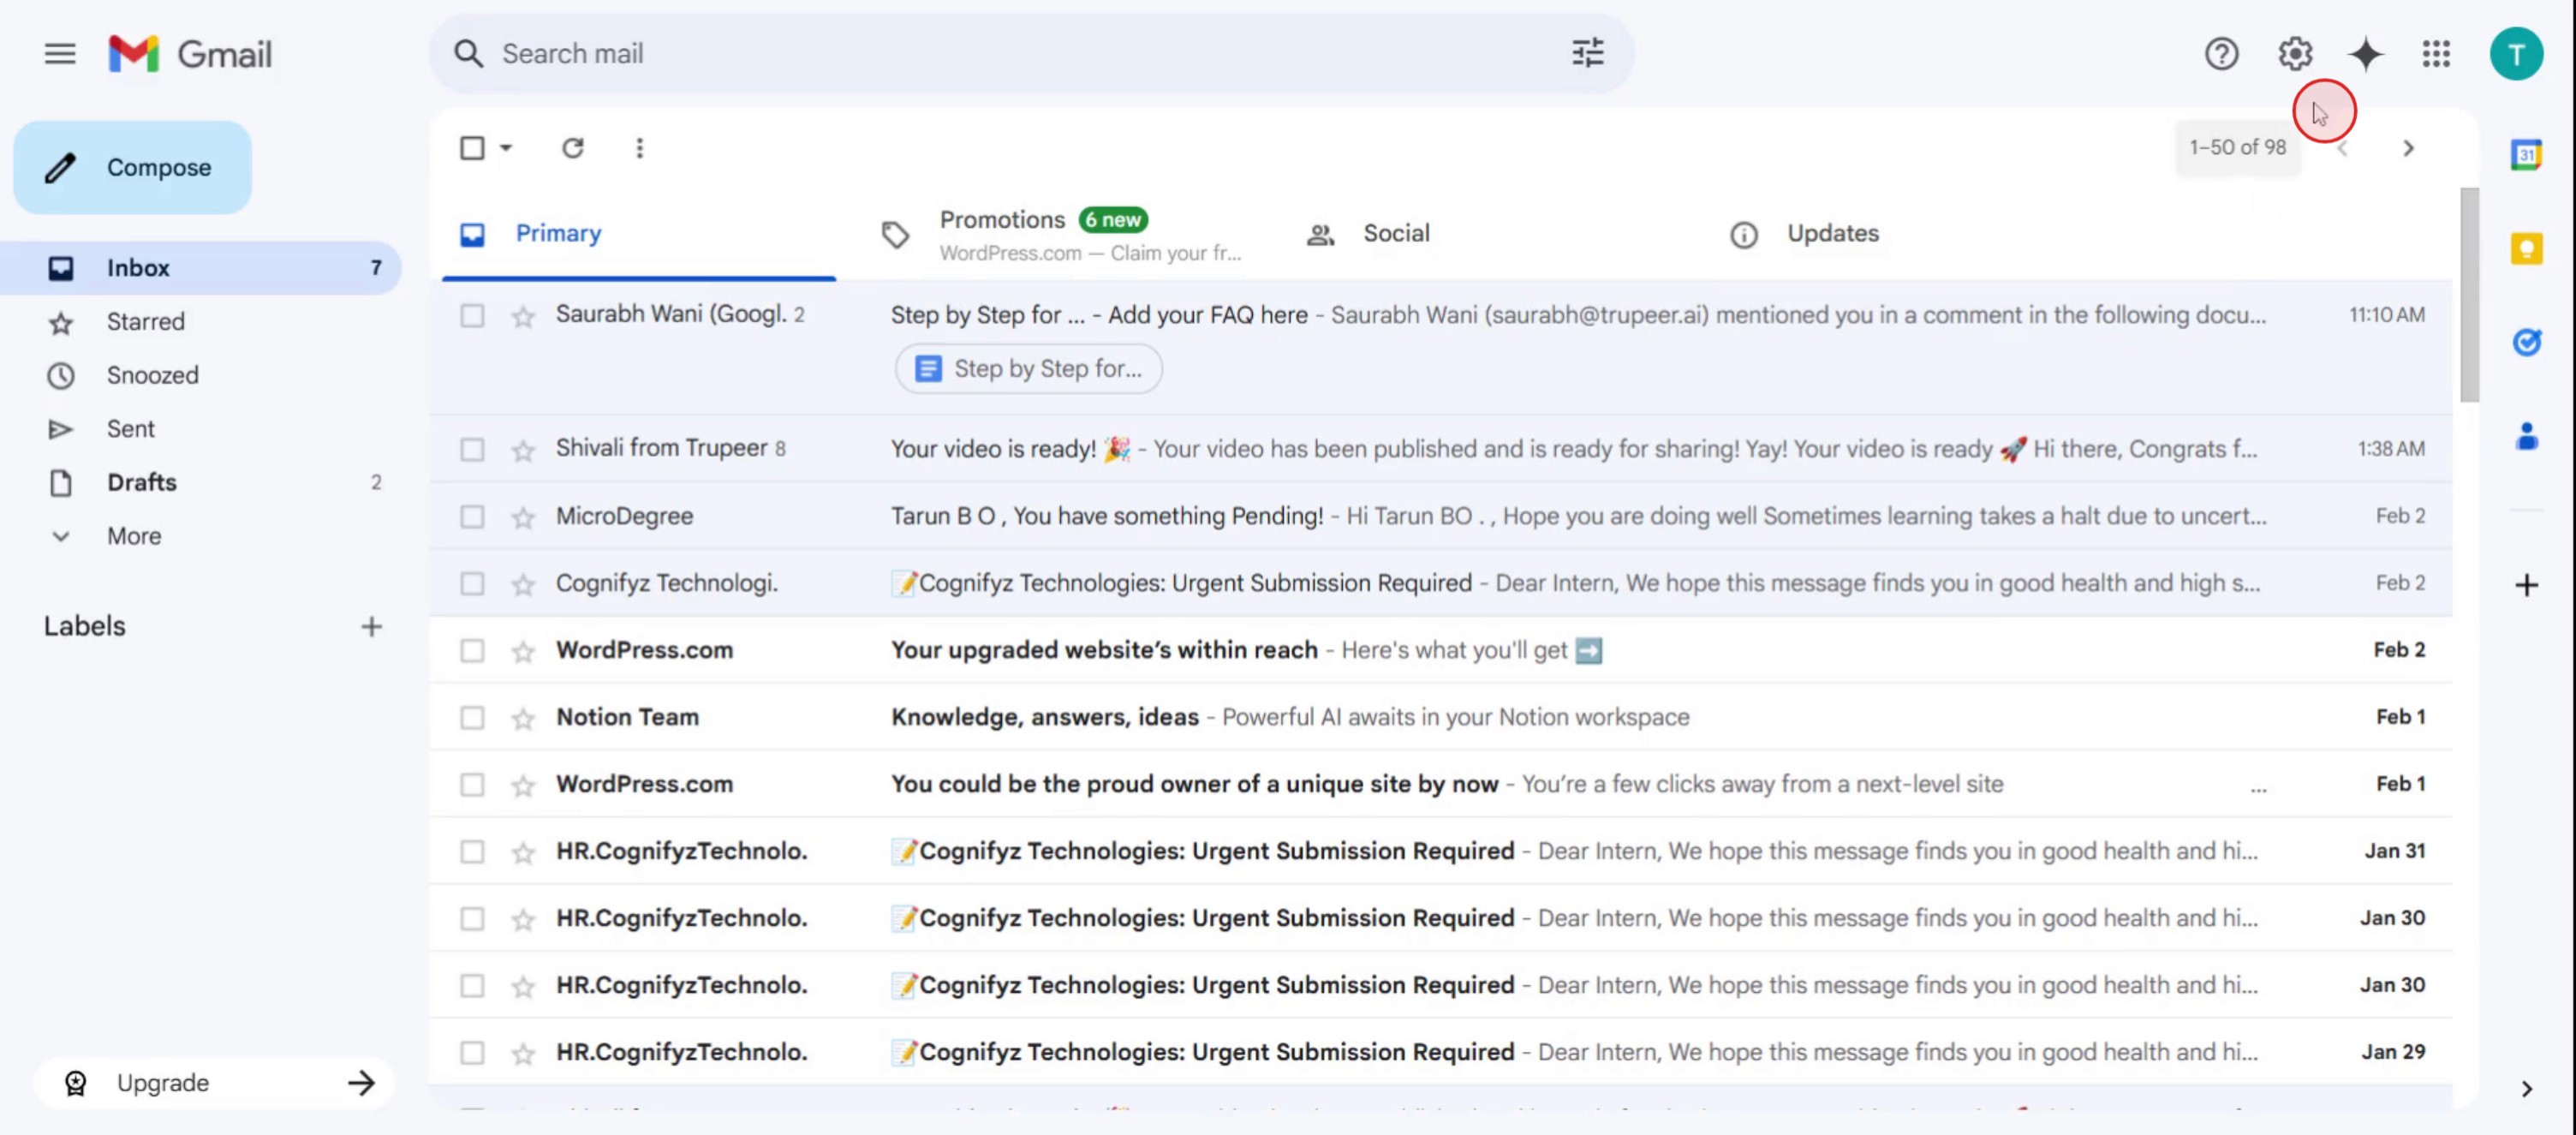This screenshot has width=2576, height=1135.
Task: Open Gmail settings gear
Action: pos(2295,54)
